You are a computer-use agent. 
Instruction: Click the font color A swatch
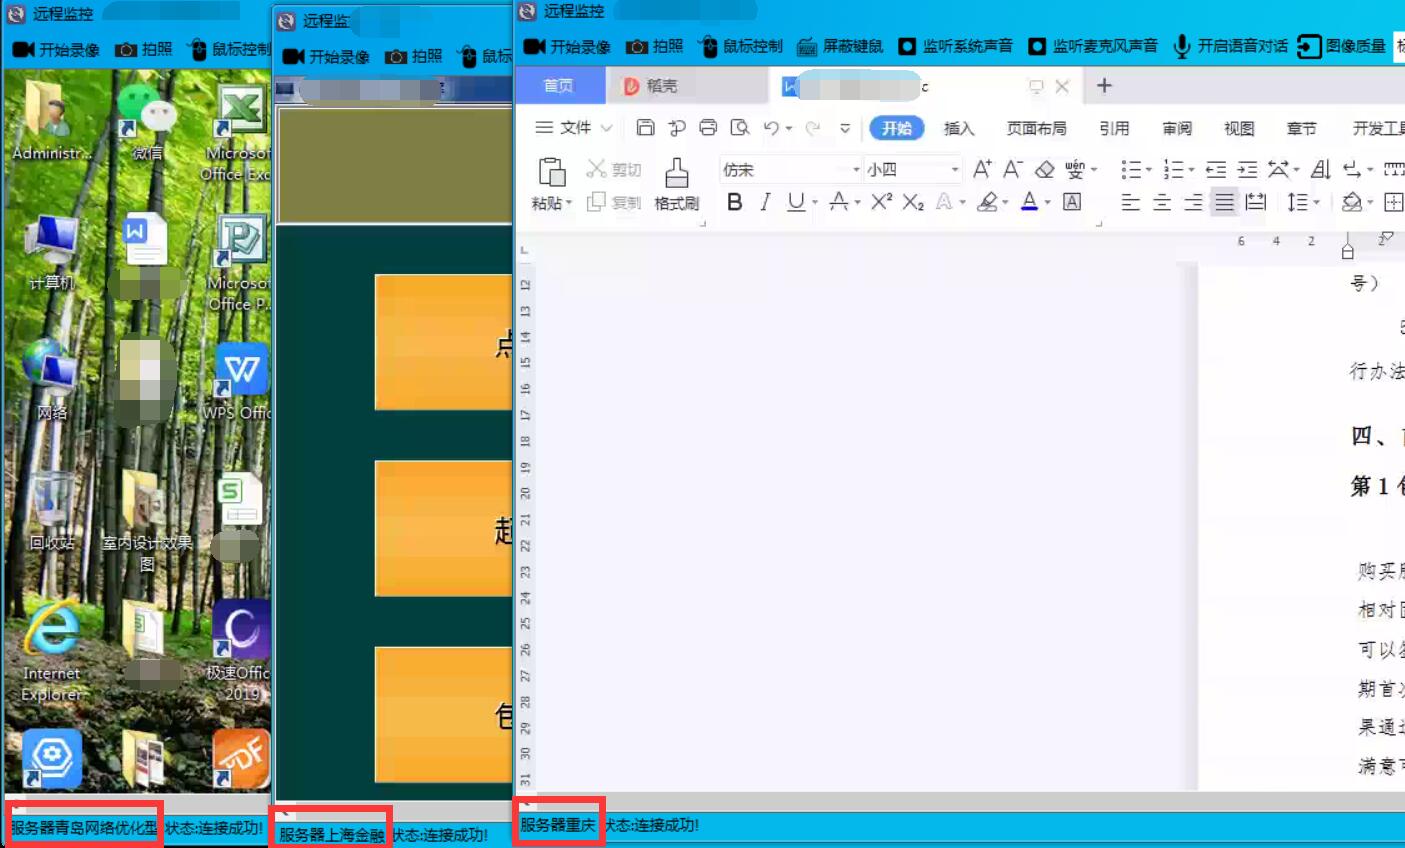pos(1029,202)
